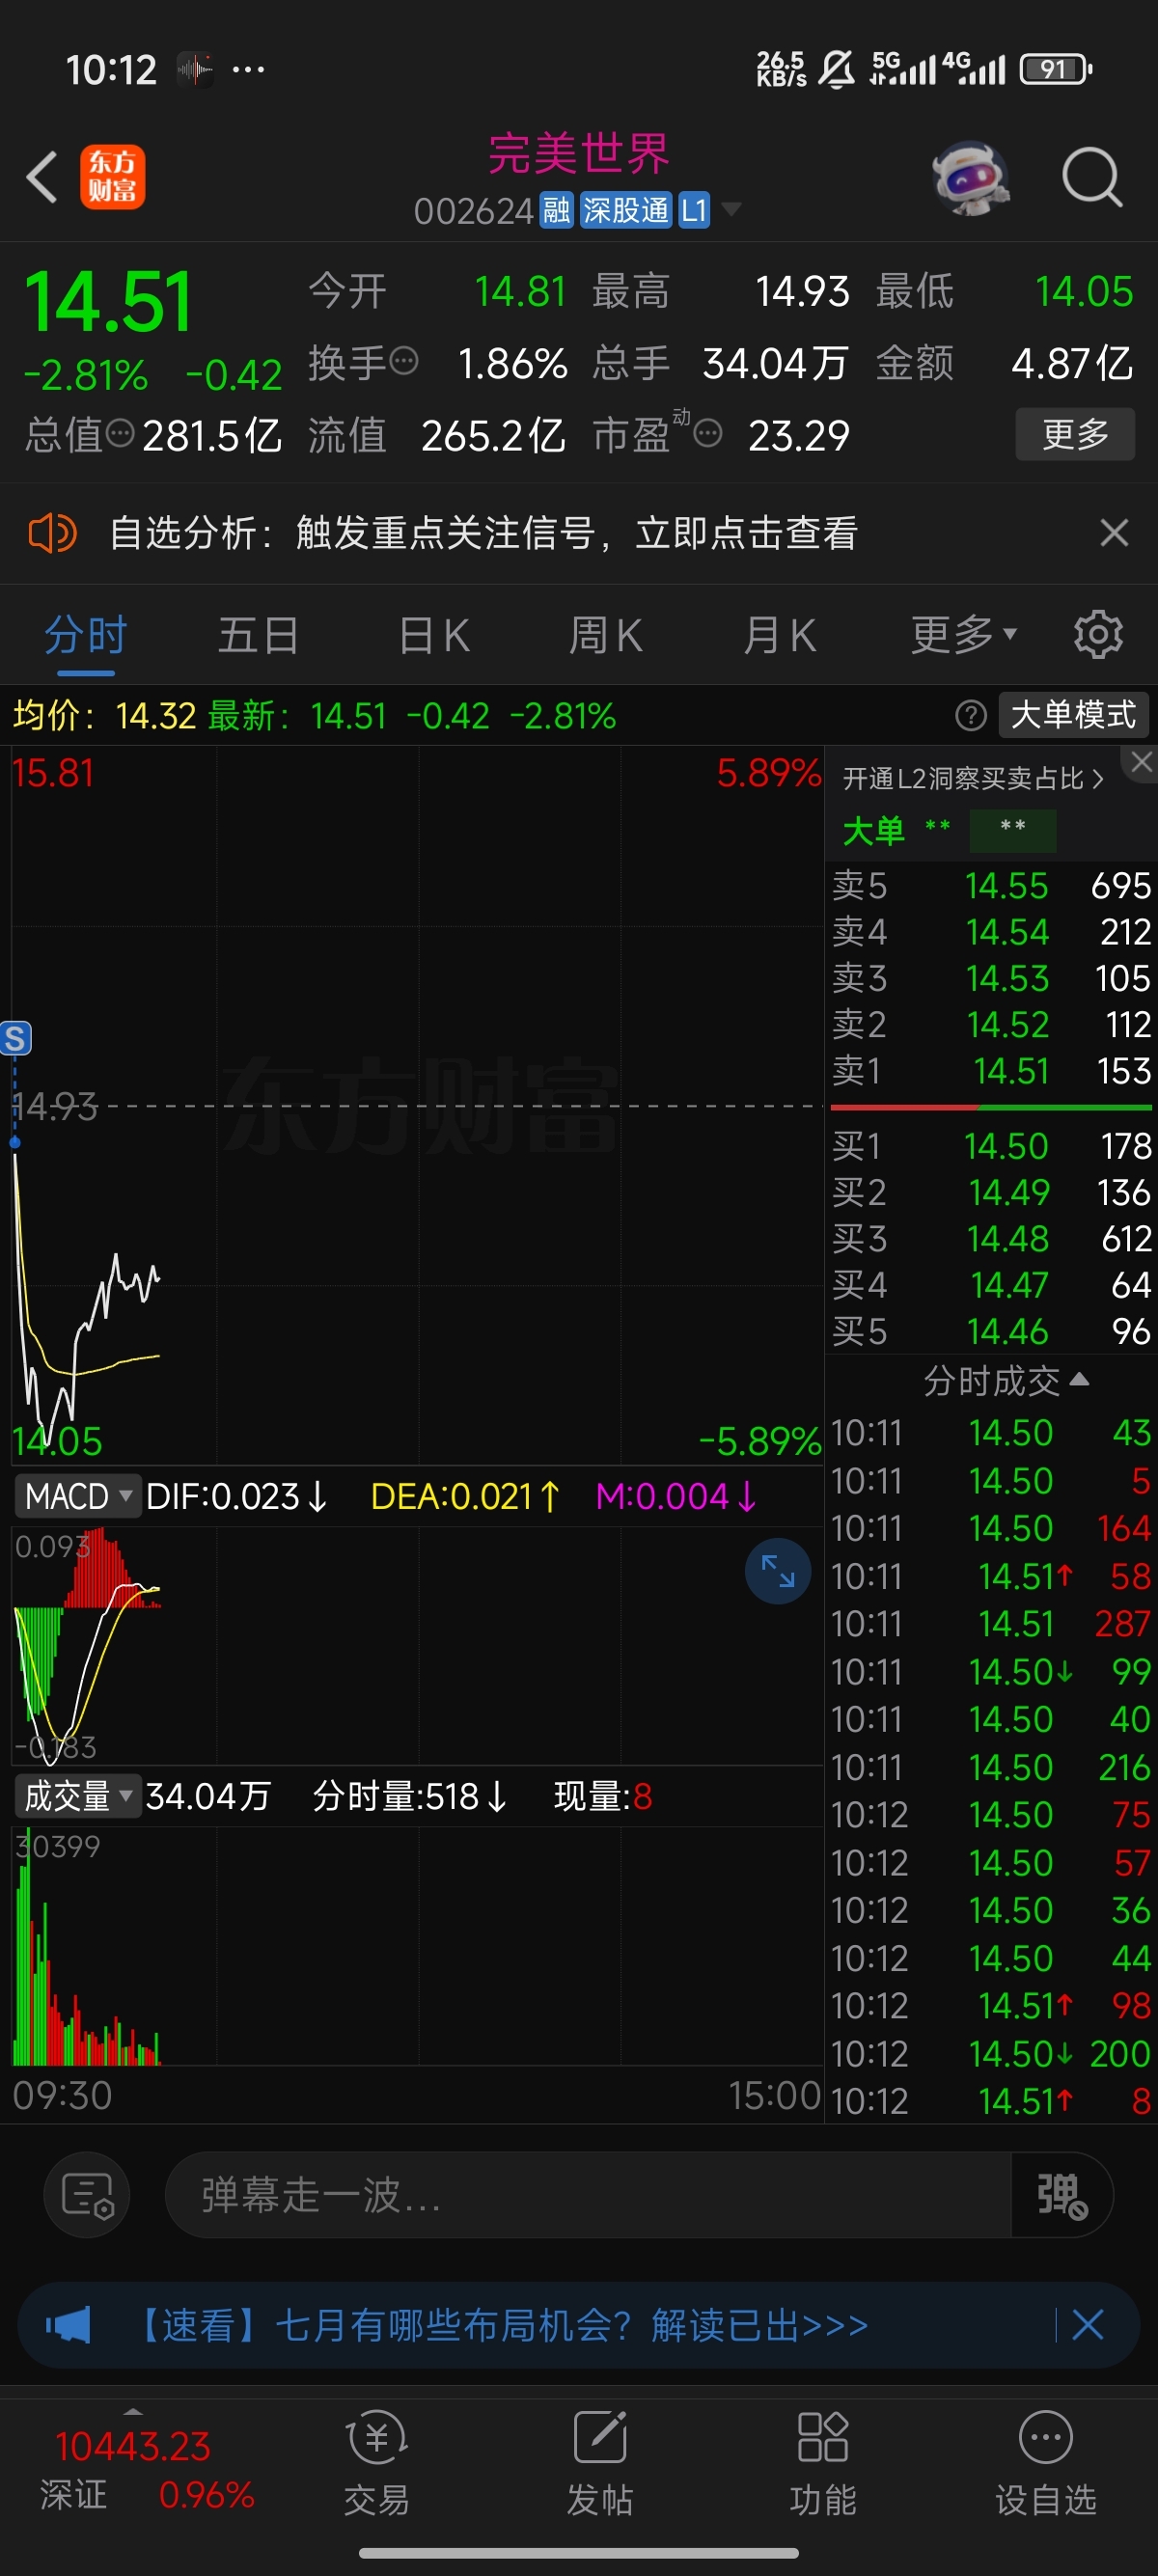Open the 东方财富 logo icon

(x=112, y=177)
